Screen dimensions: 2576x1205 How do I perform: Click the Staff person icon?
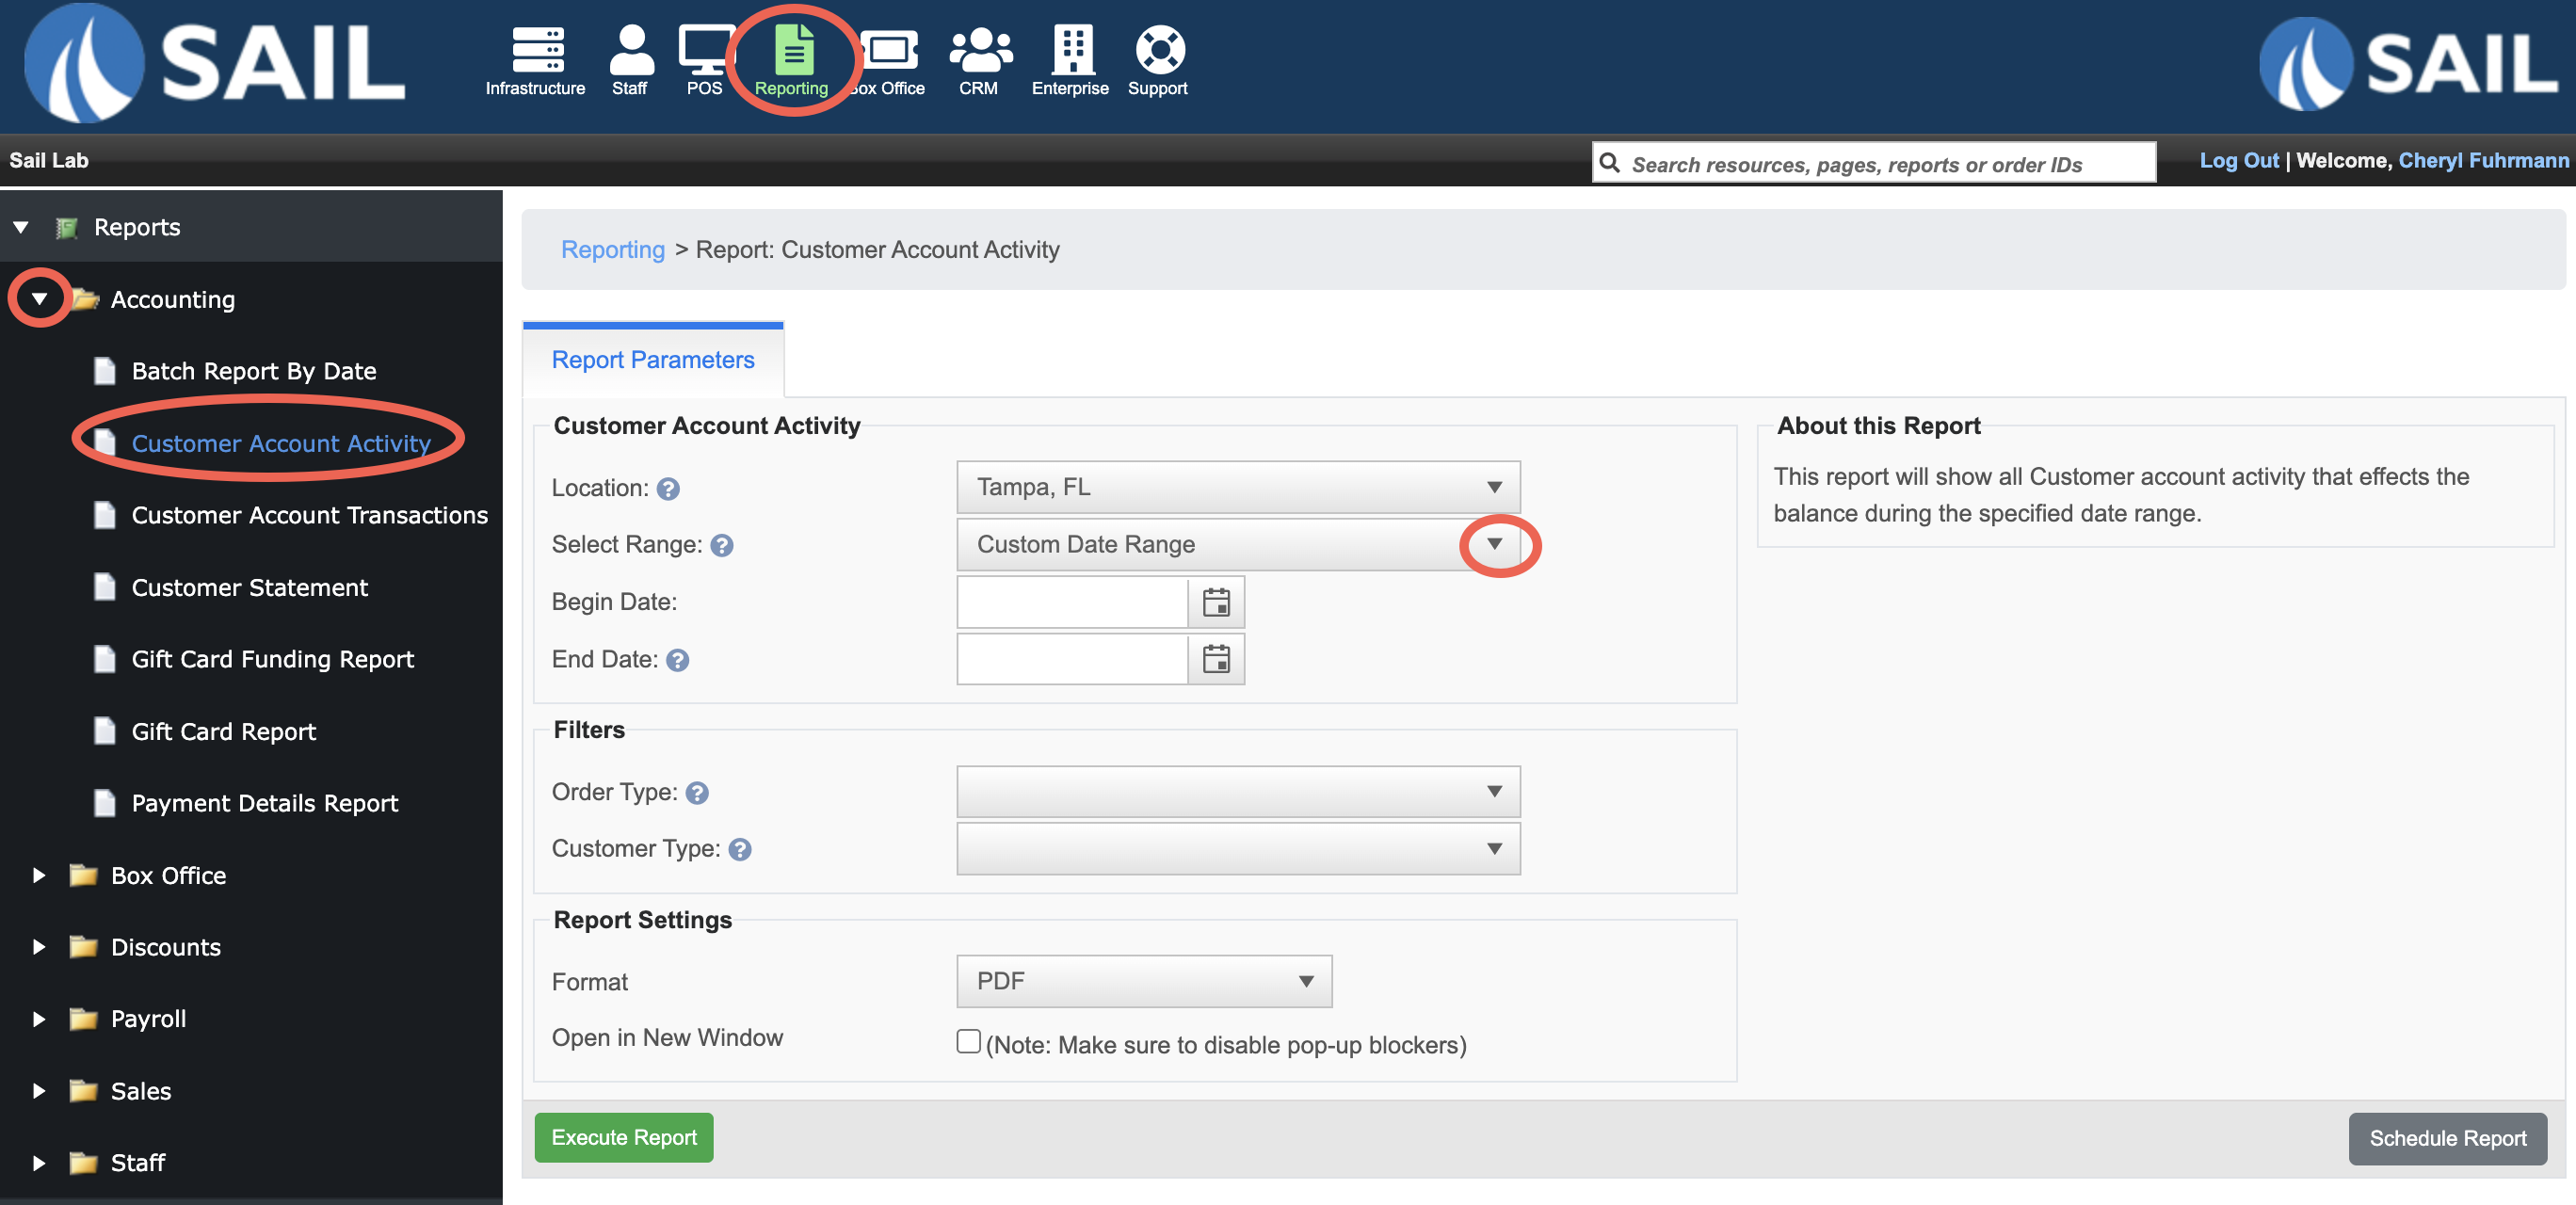pos(630,50)
